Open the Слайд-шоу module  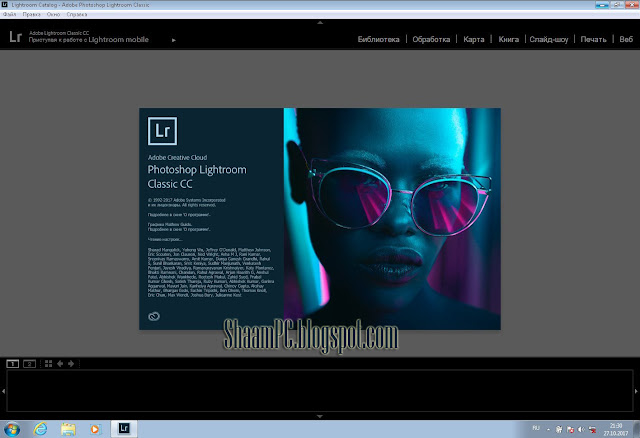coord(549,39)
